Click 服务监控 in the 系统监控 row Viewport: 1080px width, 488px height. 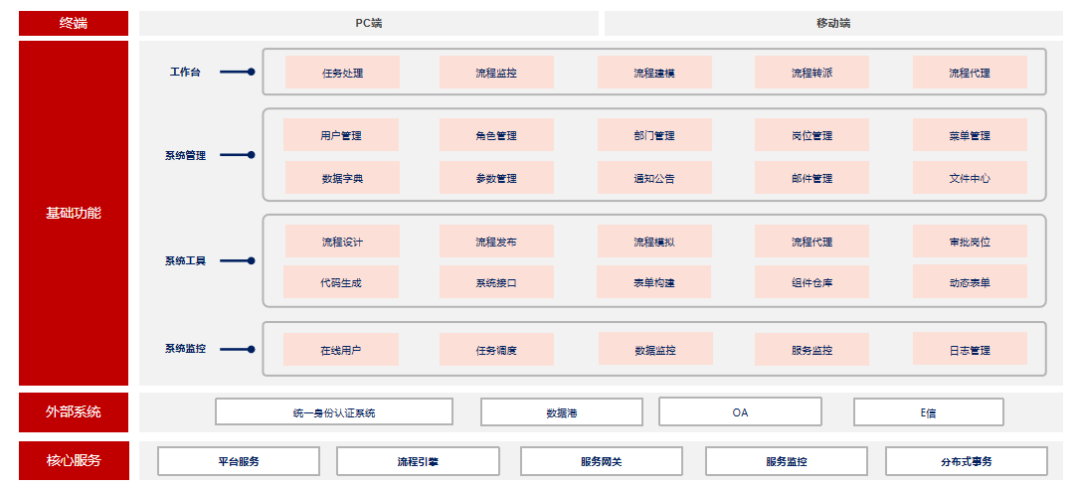[x=812, y=350]
